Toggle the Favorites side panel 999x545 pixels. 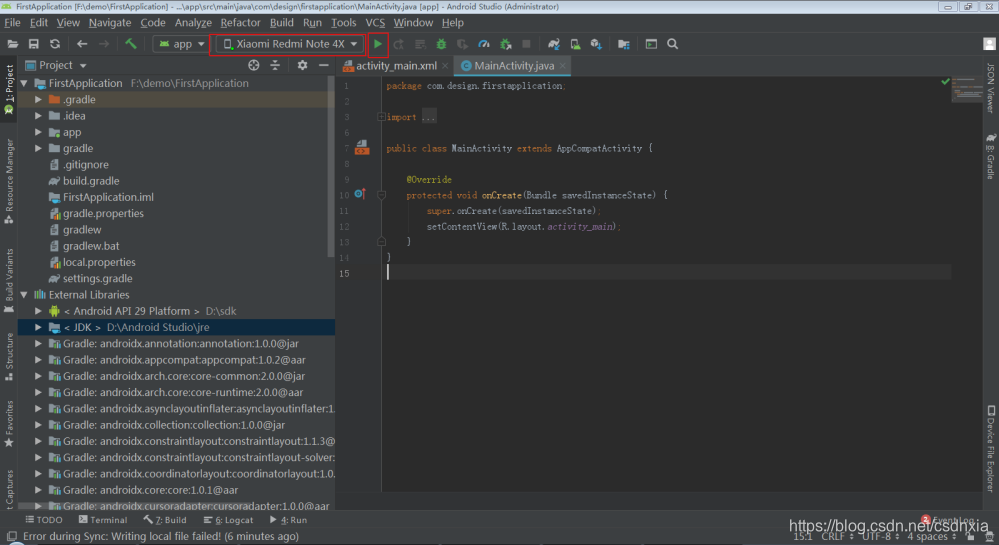pos(9,424)
